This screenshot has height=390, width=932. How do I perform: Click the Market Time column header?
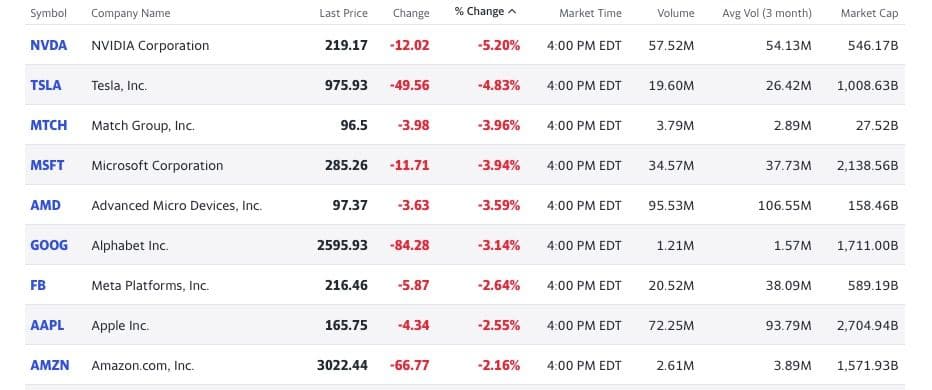[590, 13]
